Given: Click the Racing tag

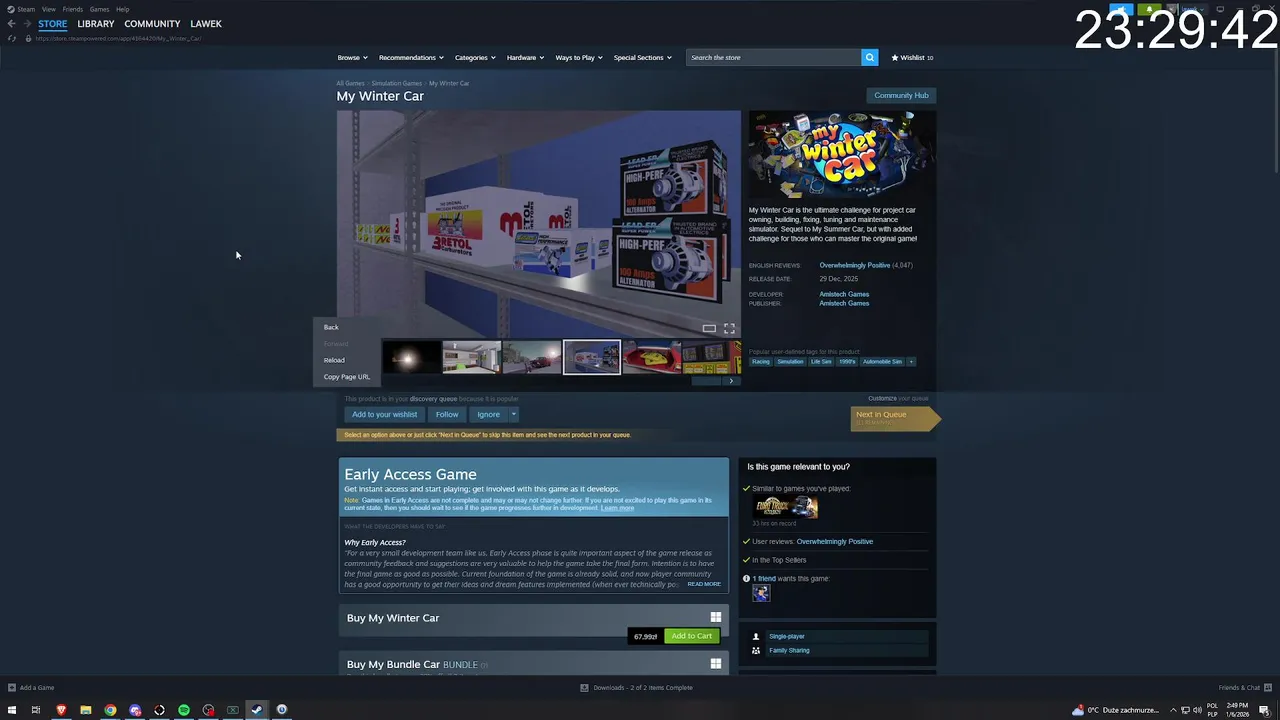Looking at the screenshot, I should pos(761,361).
